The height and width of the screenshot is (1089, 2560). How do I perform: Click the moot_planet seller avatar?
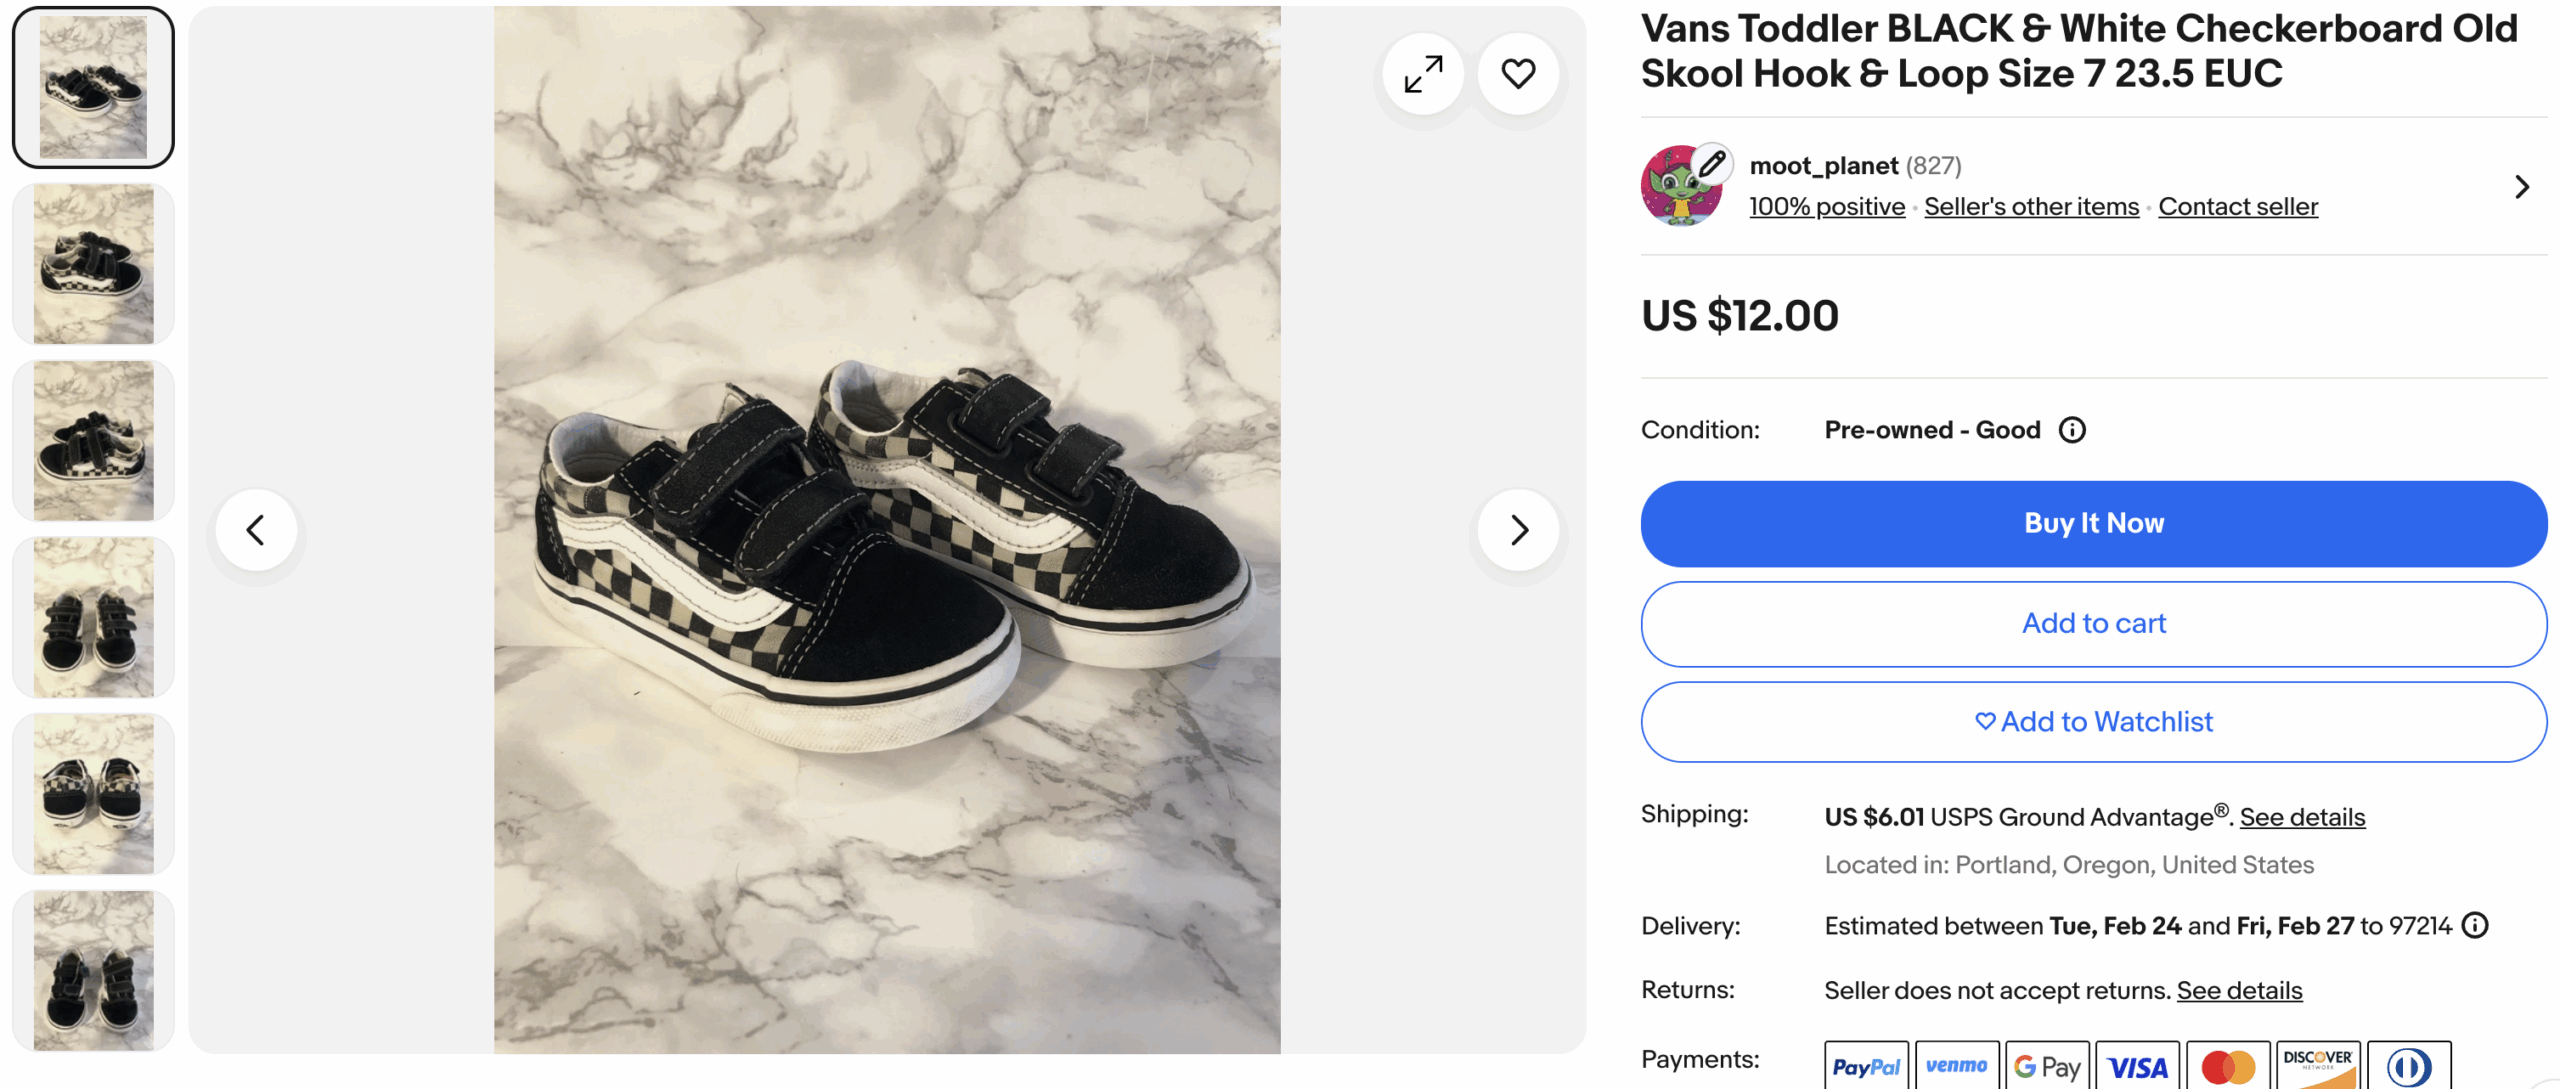[1682, 187]
